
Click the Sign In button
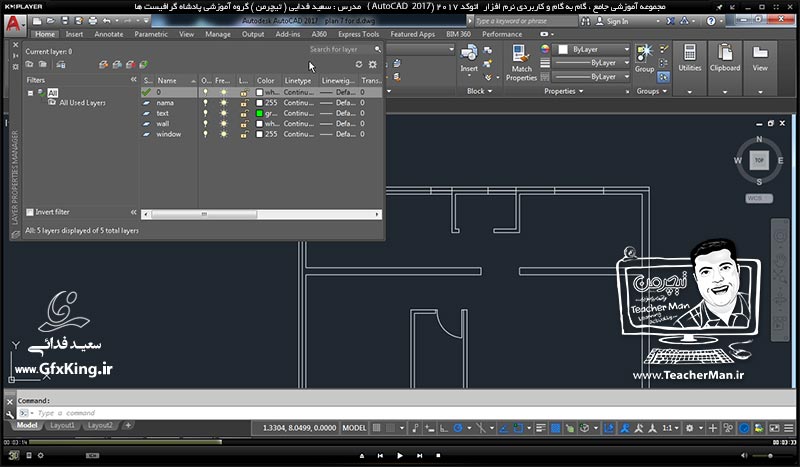tap(613, 21)
